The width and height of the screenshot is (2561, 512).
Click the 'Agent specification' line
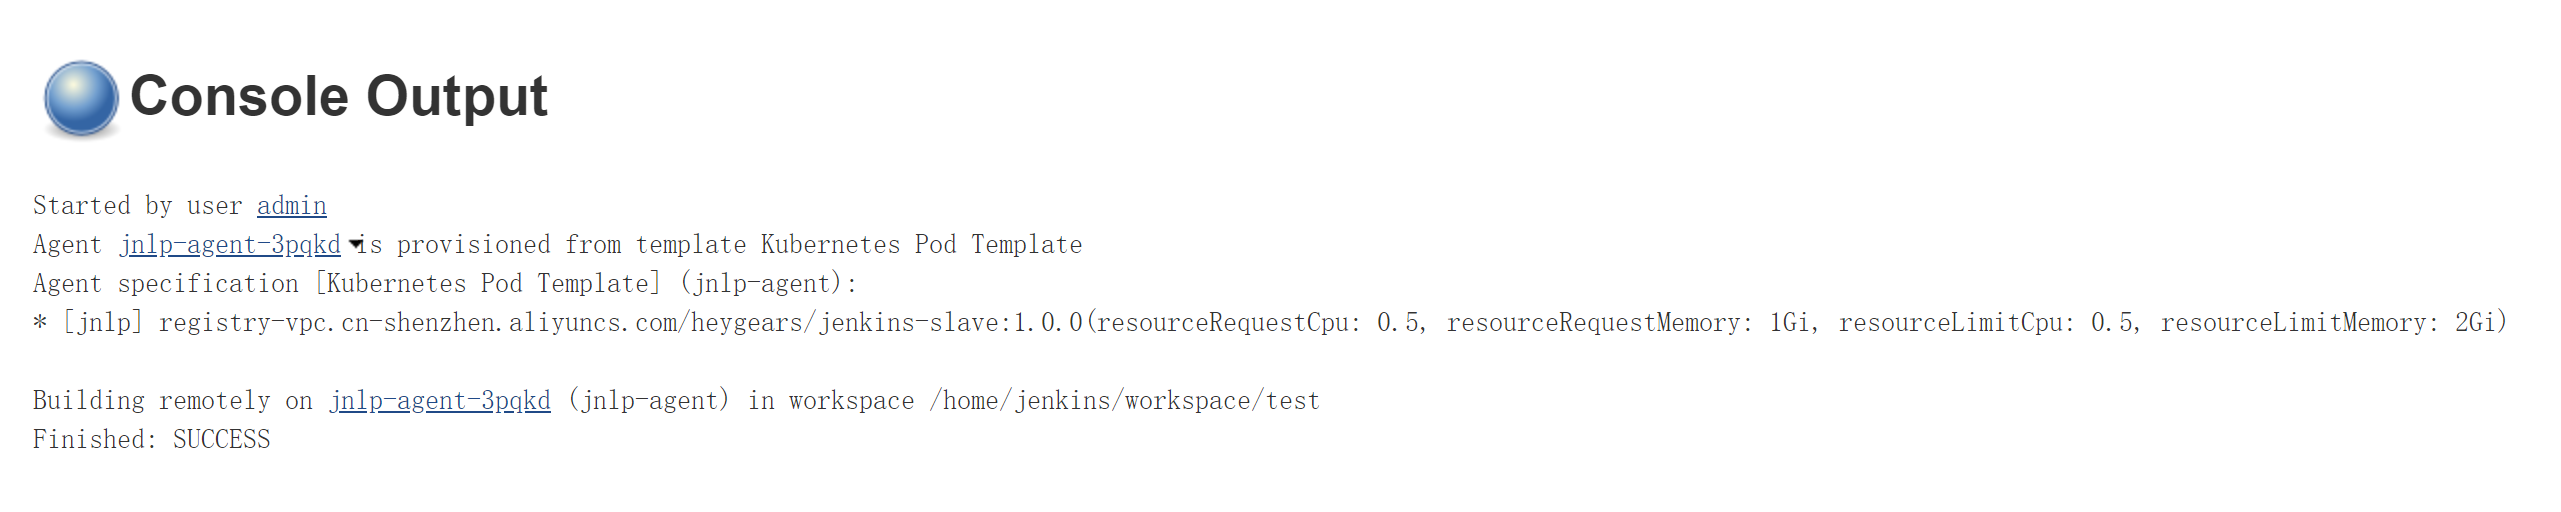[165, 284]
